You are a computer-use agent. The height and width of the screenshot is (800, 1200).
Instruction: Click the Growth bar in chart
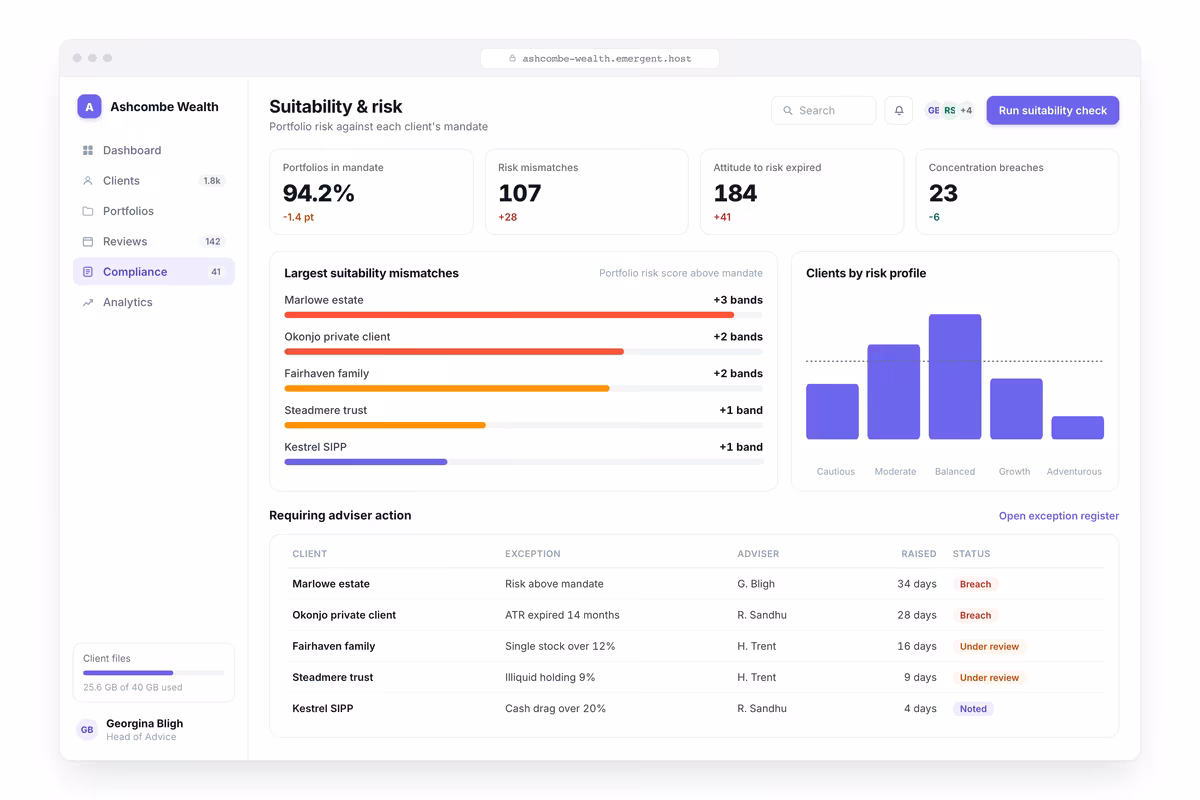(x=1016, y=409)
